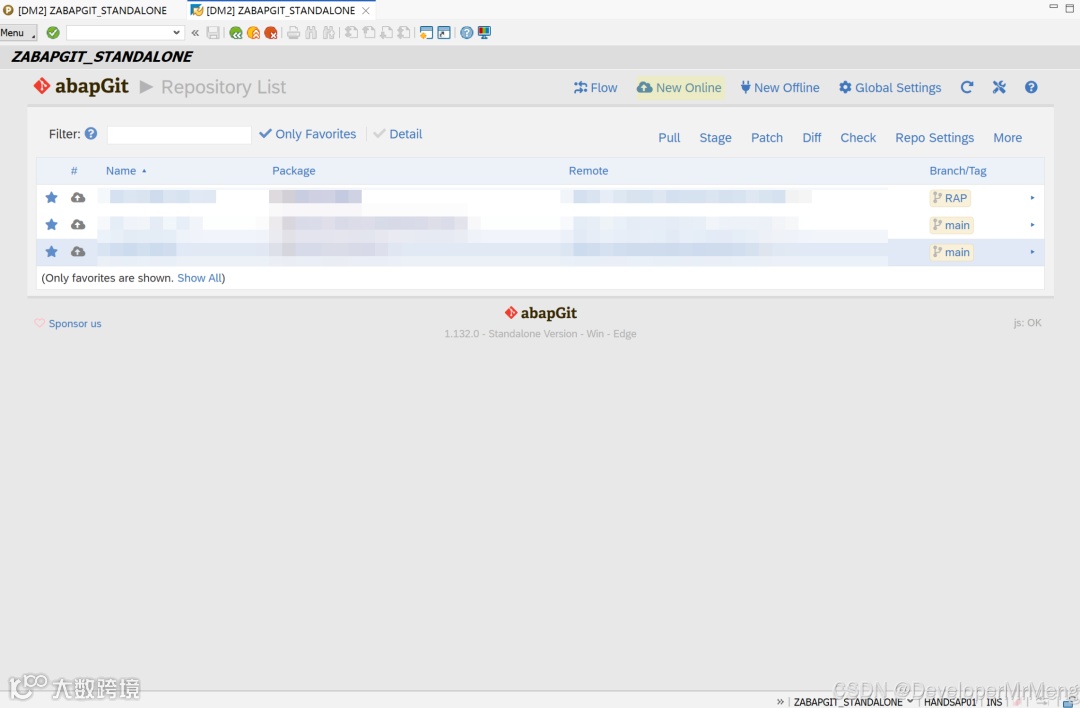1080x708 pixels.
Task: Click the RAP branch label
Action: point(950,198)
